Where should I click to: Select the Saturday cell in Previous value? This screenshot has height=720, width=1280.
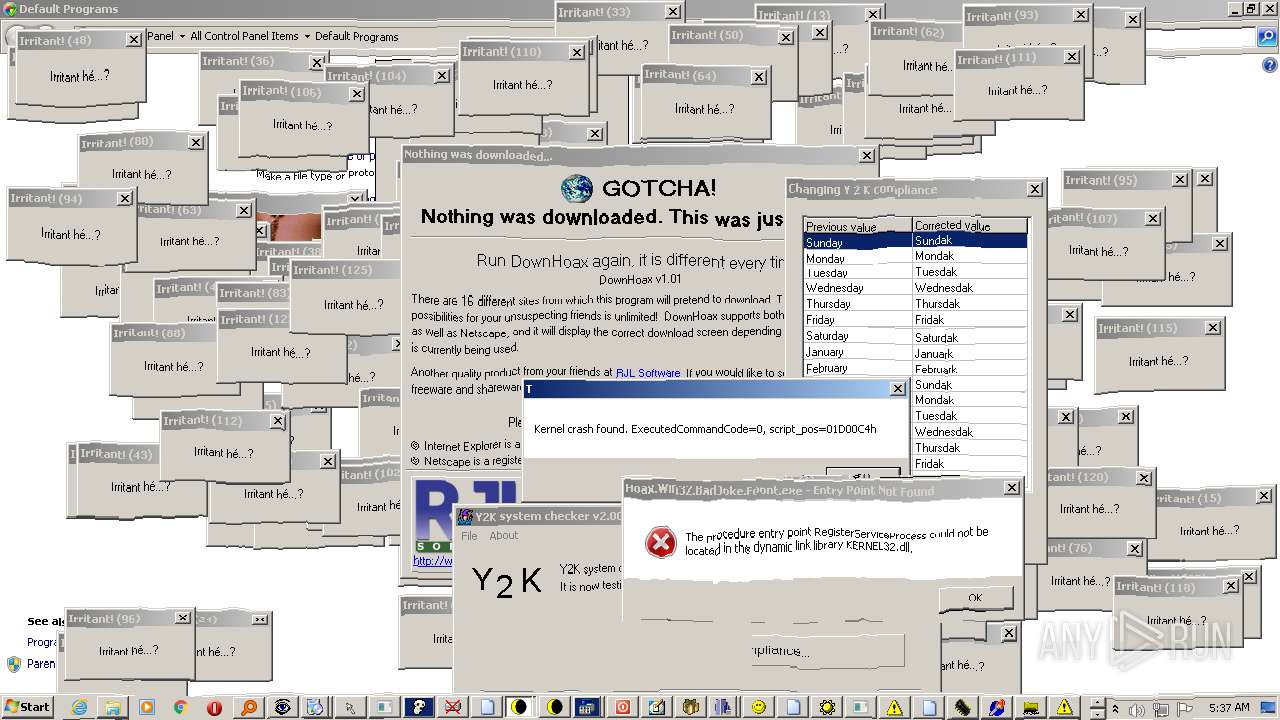pyautogui.click(x=858, y=336)
